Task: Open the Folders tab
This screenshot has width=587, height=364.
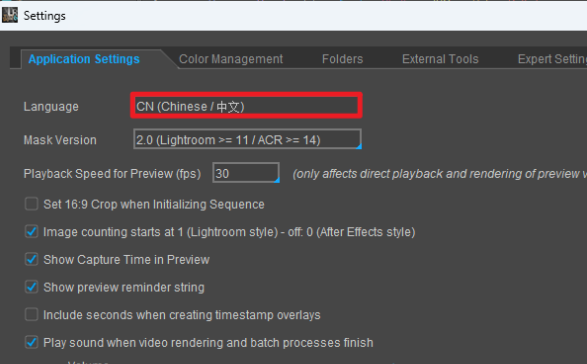Action: coord(343,59)
